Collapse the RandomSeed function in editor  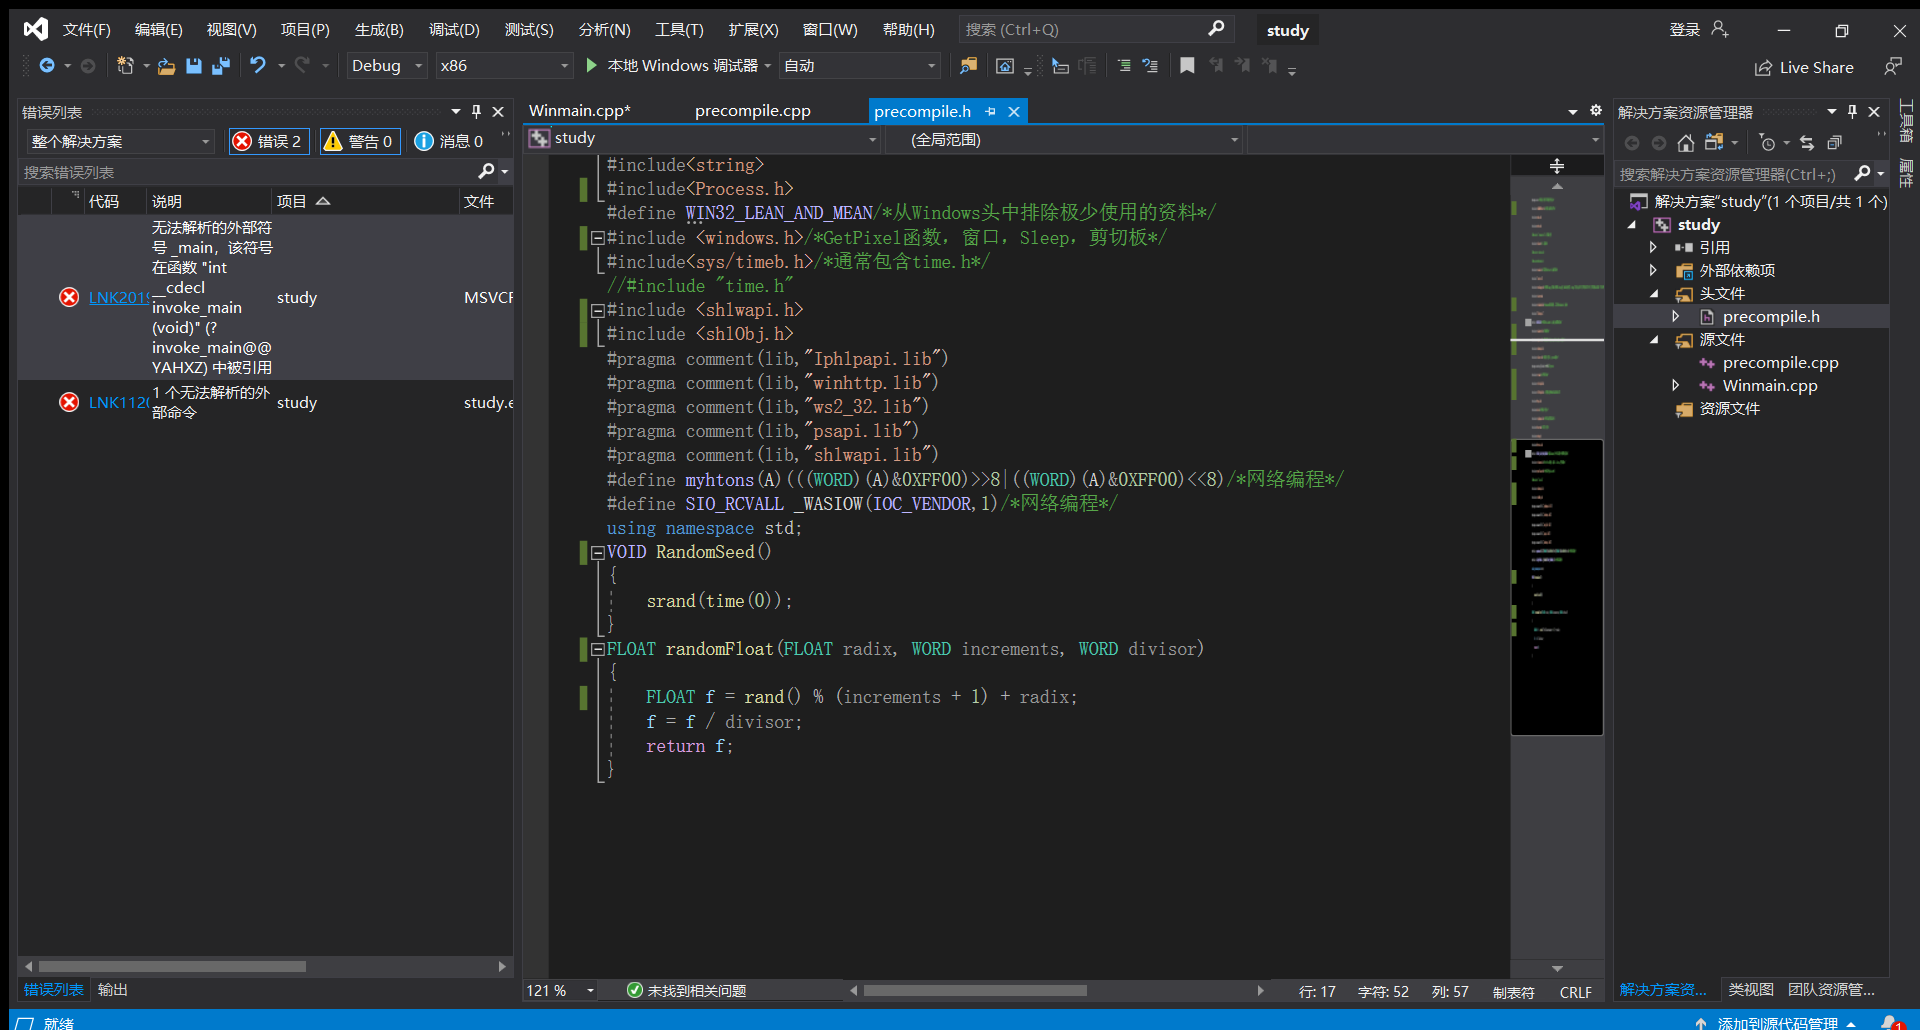click(x=597, y=552)
